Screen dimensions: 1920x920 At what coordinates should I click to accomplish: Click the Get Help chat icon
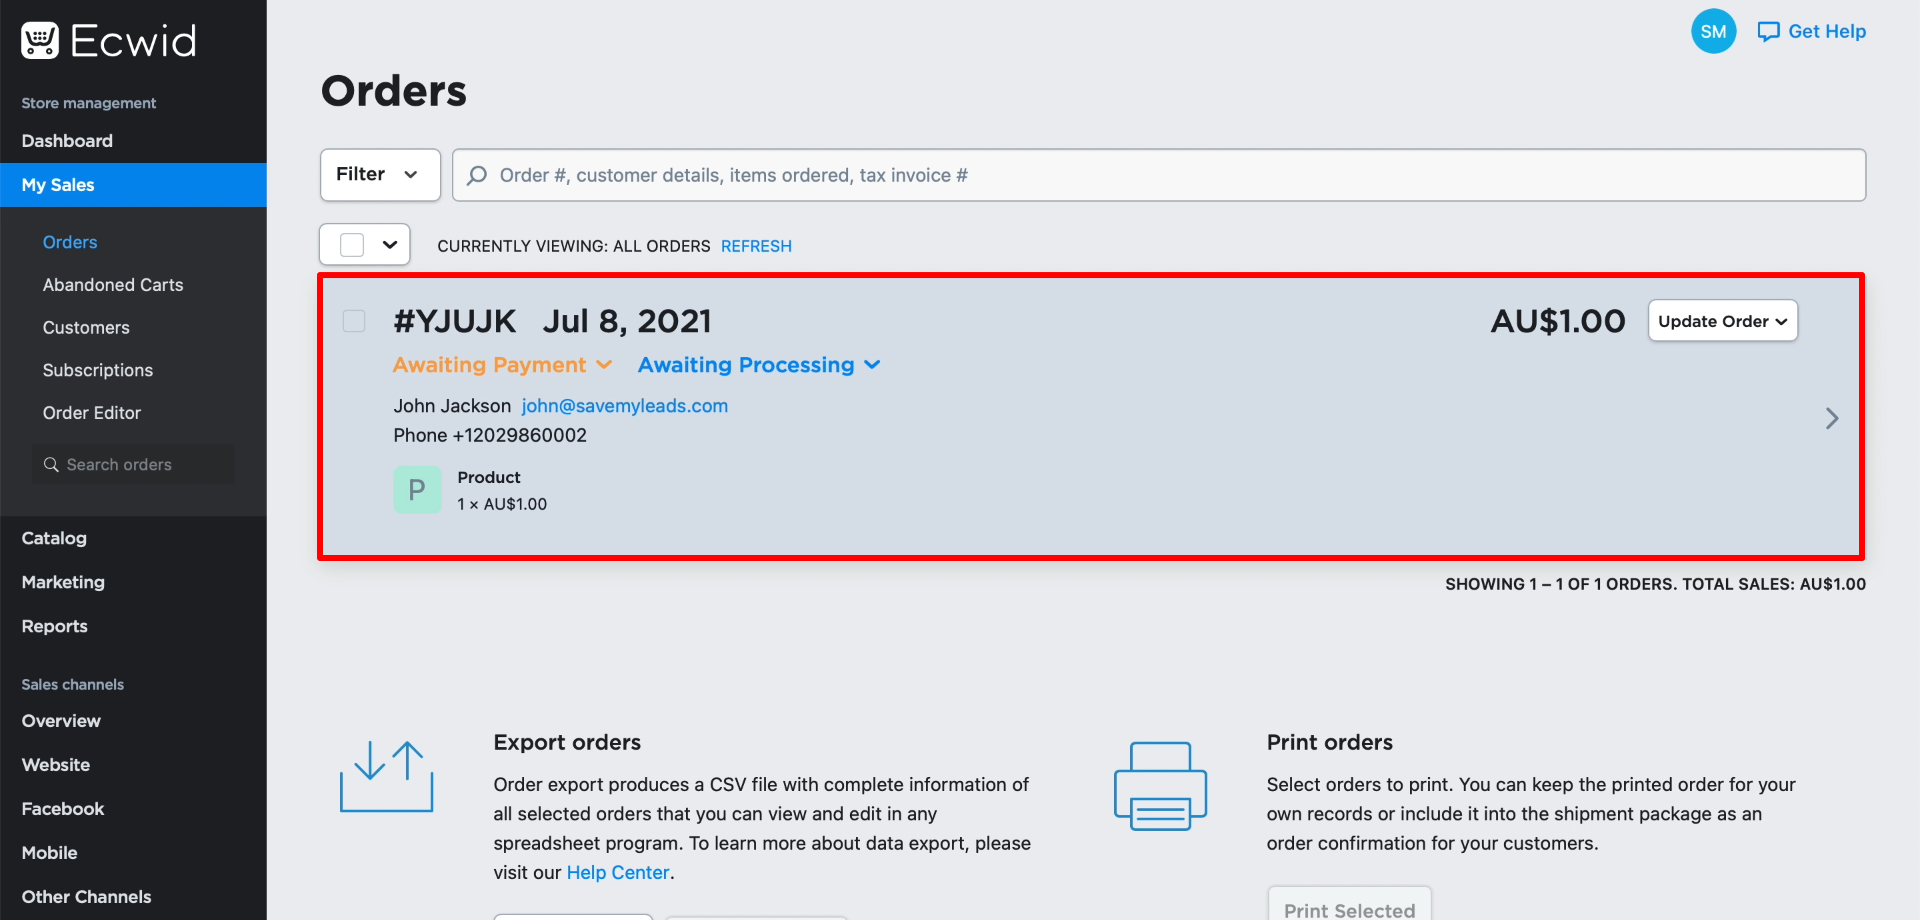coord(1768,32)
